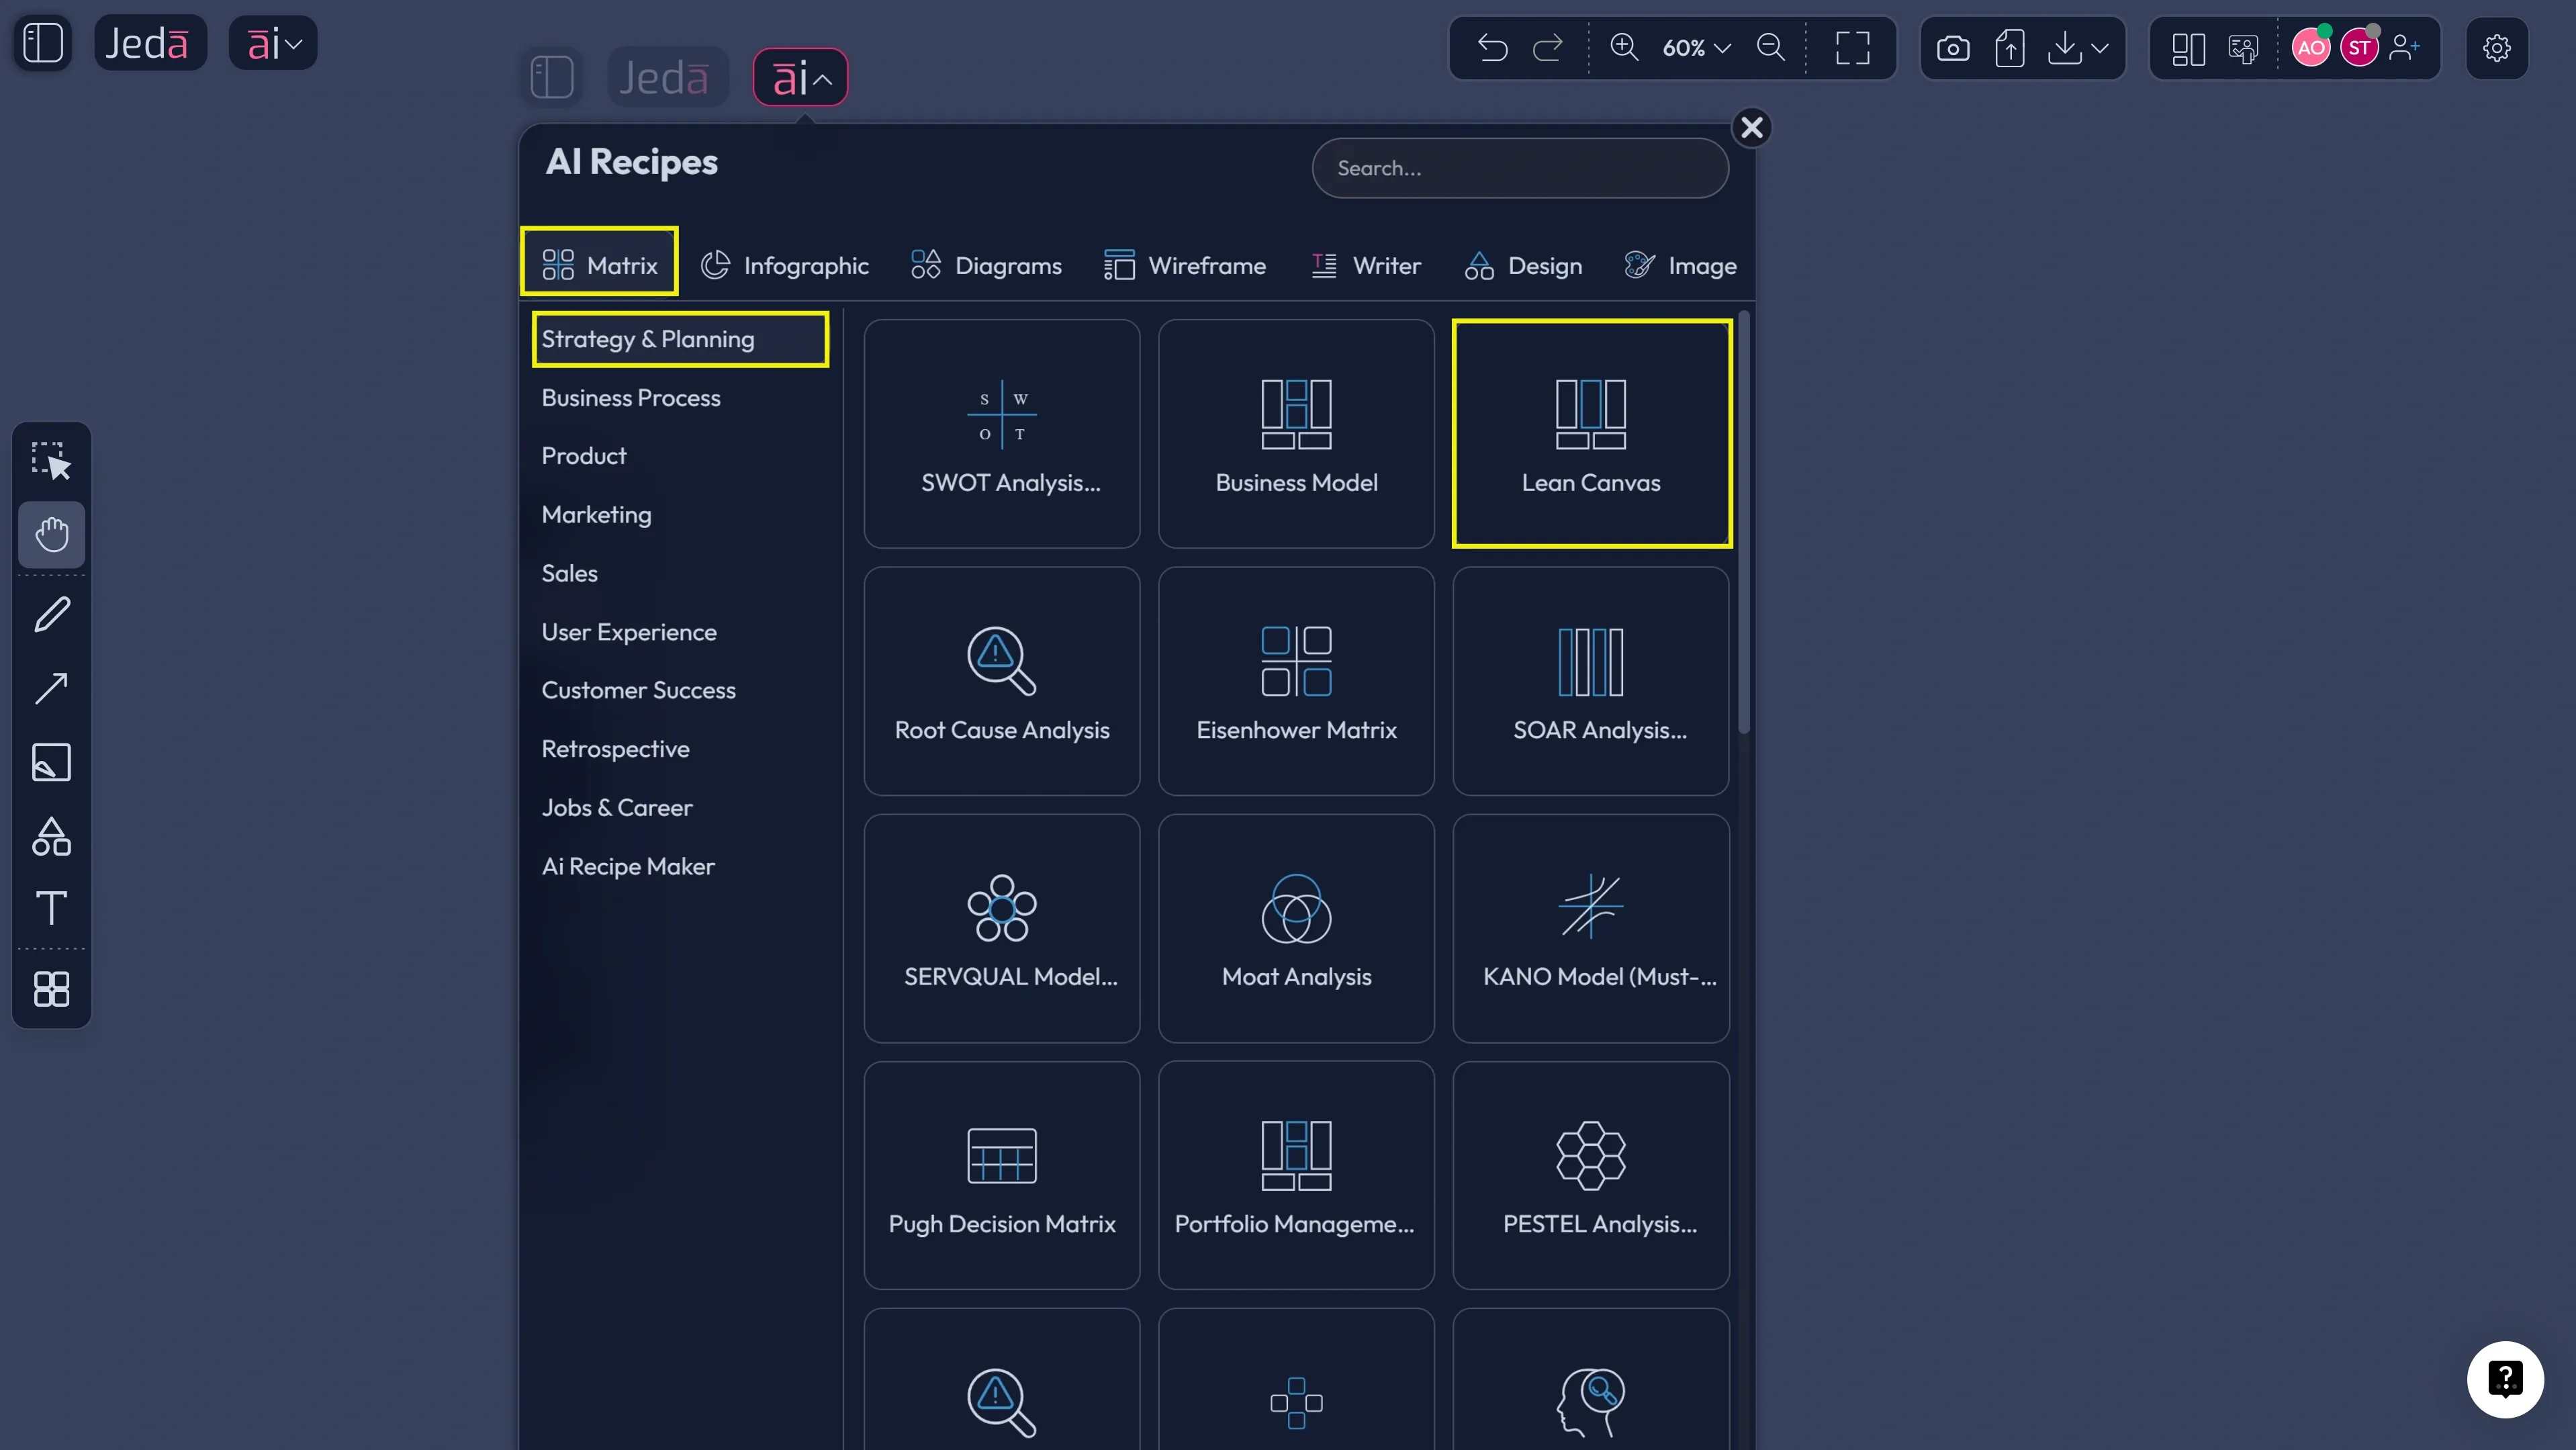This screenshot has width=2576, height=1450.
Task: Toggle fullscreen mode
Action: [x=1852, y=48]
